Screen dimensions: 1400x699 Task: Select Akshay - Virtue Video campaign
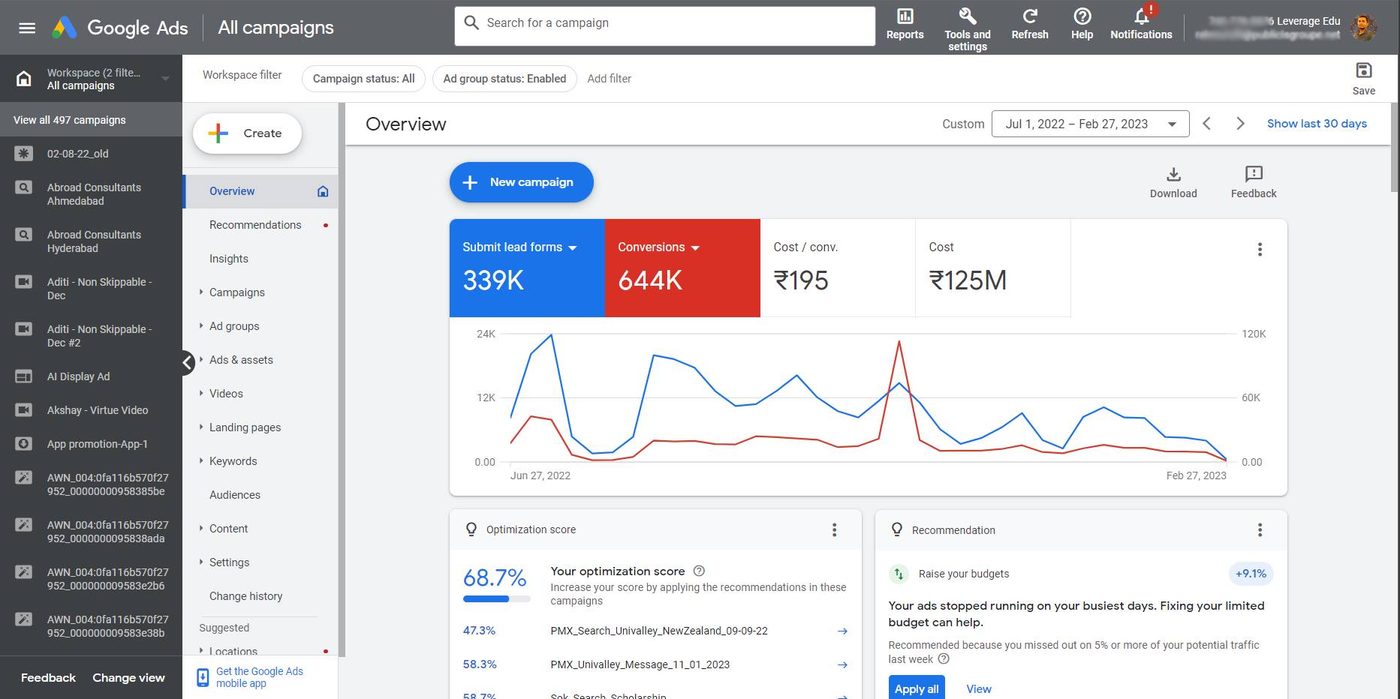(91, 410)
